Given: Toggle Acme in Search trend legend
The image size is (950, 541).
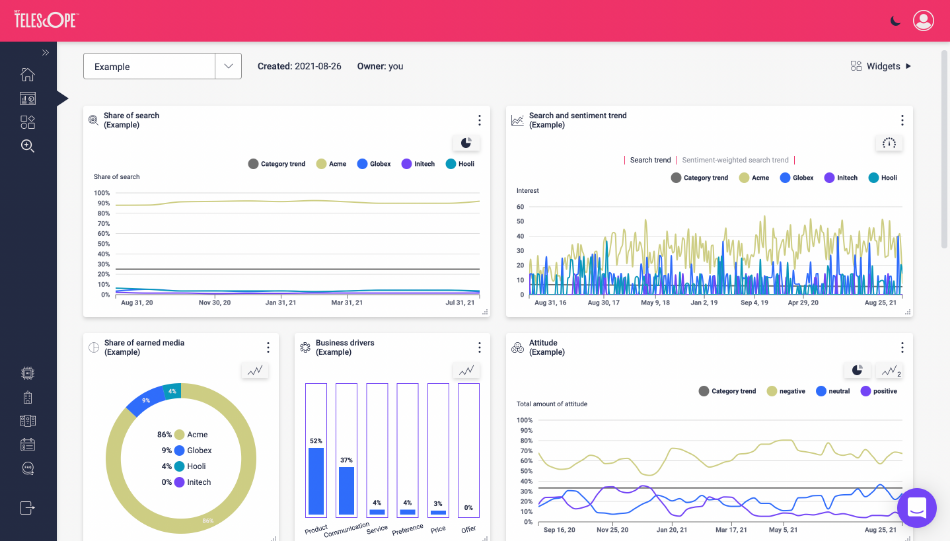Looking at the screenshot, I should (754, 178).
